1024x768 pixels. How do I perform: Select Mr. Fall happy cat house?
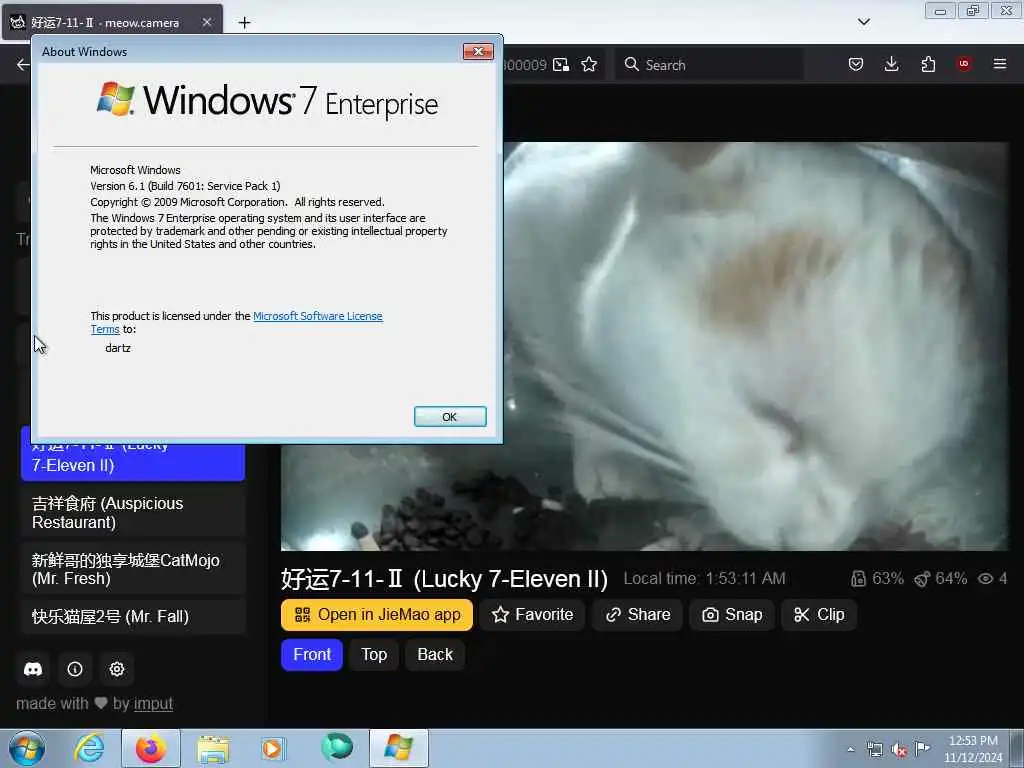133,616
